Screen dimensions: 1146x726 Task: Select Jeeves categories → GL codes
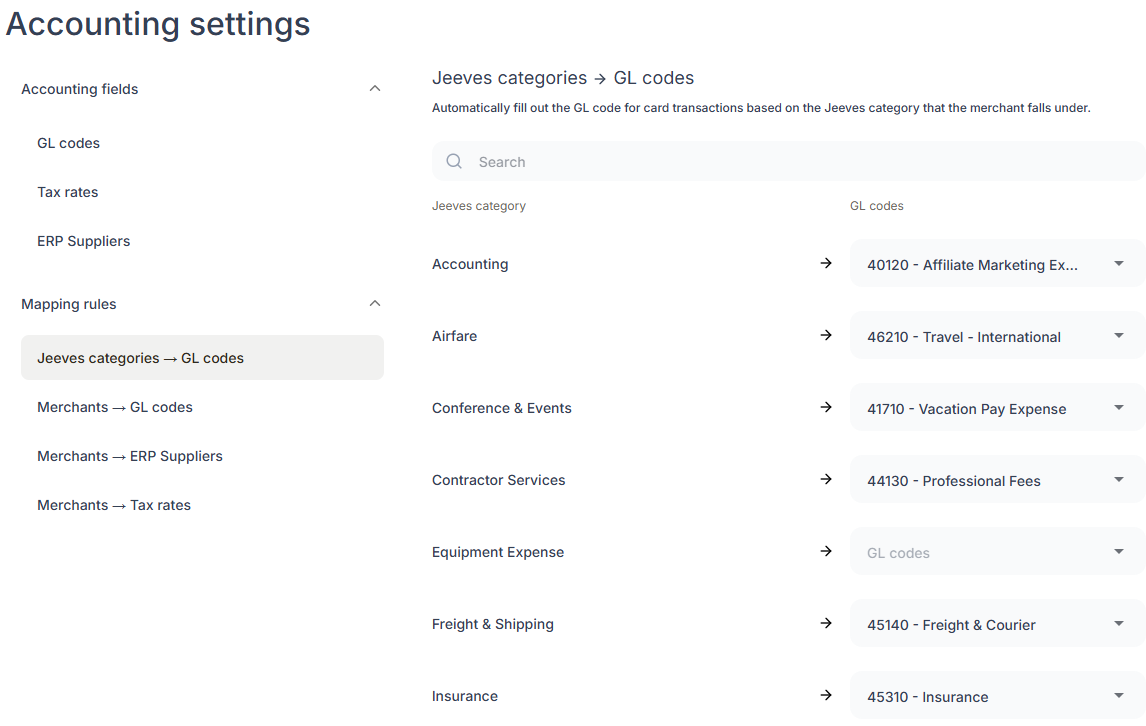point(141,358)
